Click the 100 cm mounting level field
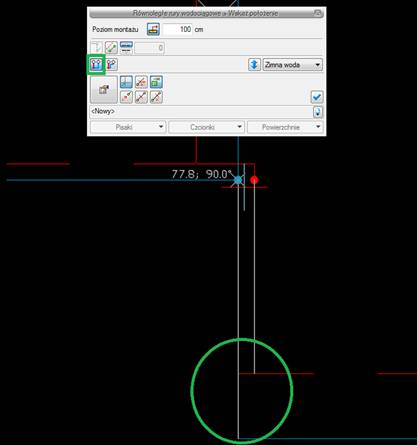The image size is (417, 445). (x=177, y=29)
